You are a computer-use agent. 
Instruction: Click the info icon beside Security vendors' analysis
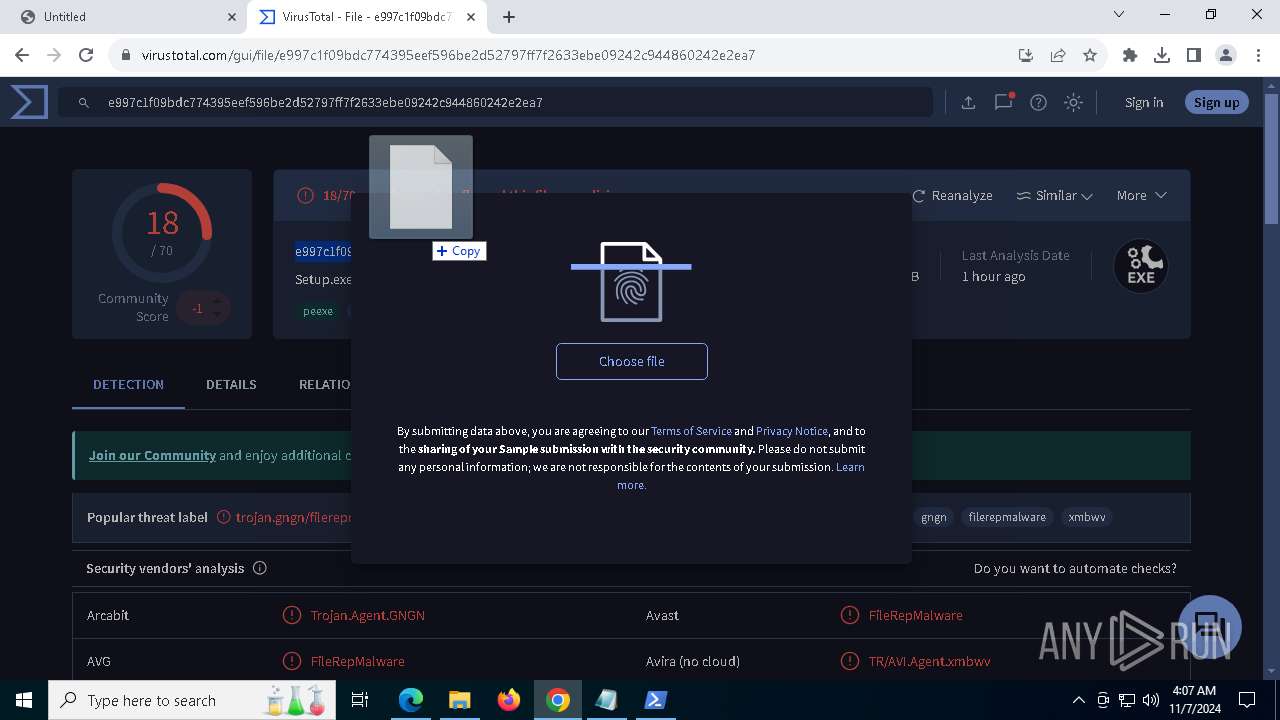point(260,568)
